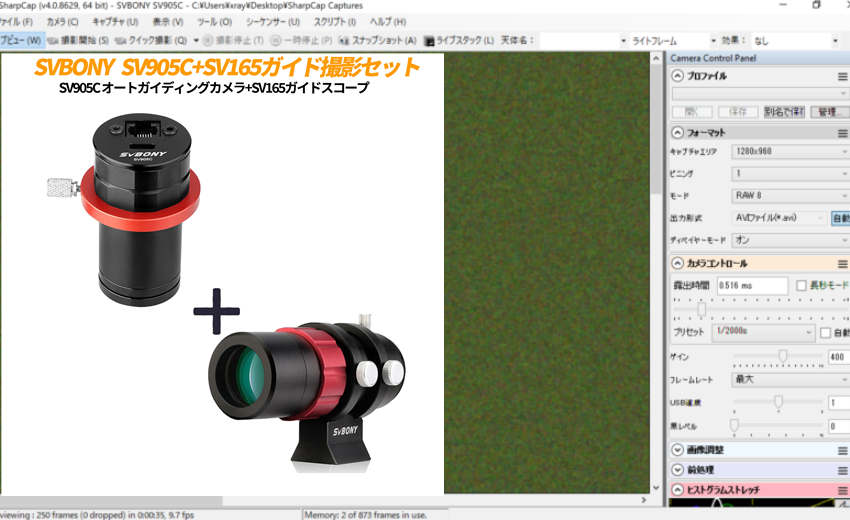Open the 出力形式 AVIファイル dropdown
The width and height of the screenshot is (850, 520).
click(779, 217)
